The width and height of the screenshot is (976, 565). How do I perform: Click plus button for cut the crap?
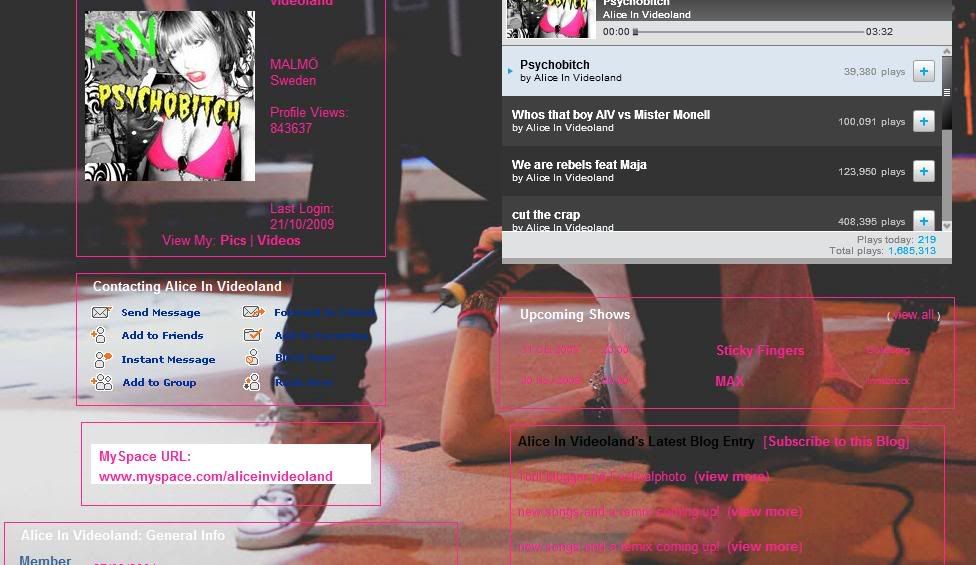click(x=924, y=220)
